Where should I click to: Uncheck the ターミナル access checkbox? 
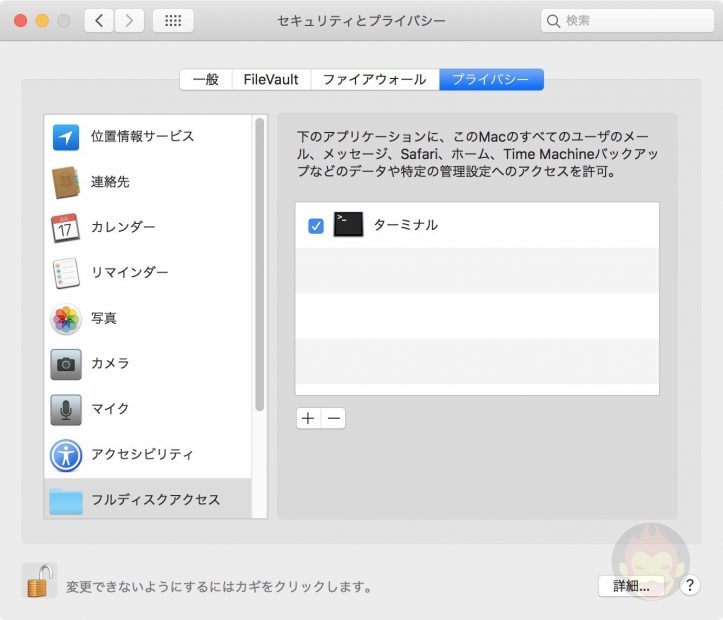316,226
